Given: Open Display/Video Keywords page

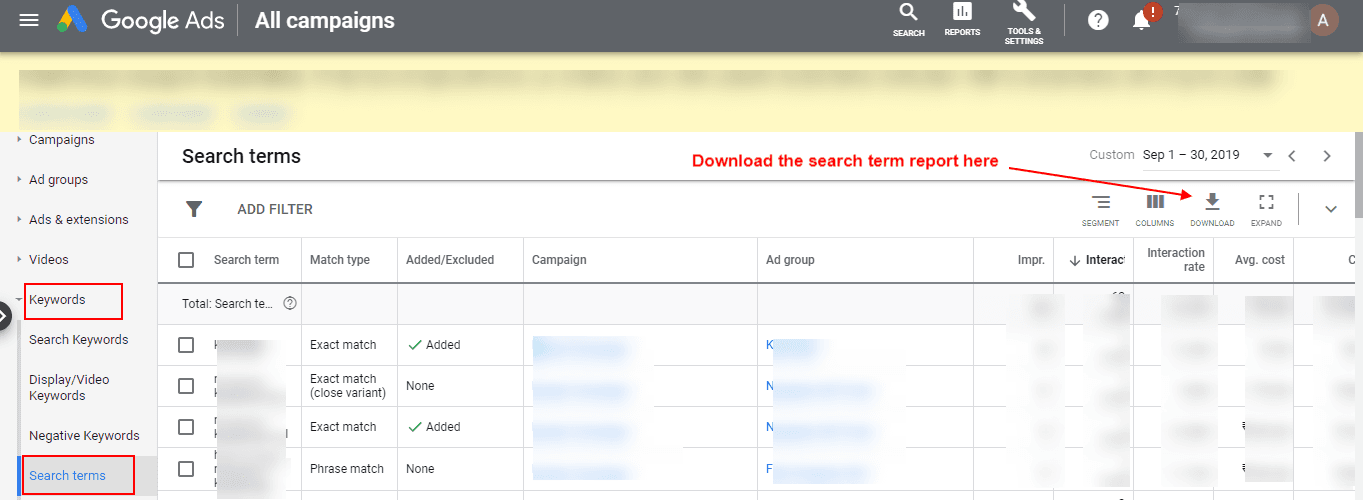Looking at the screenshot, I should point(69,388).
